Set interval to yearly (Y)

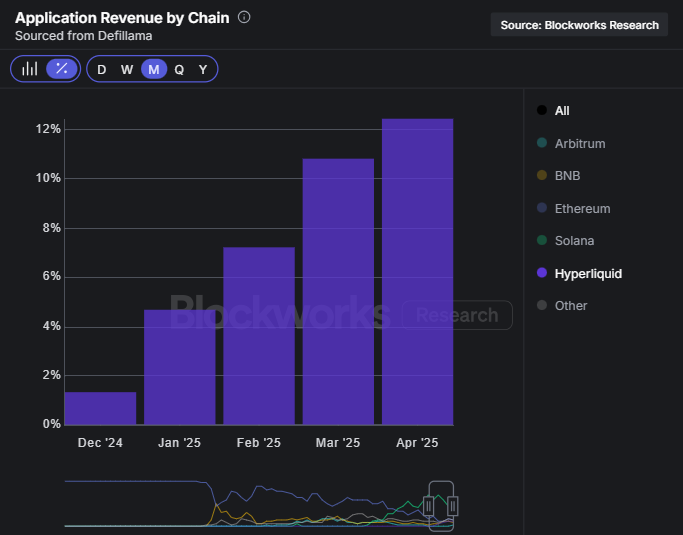pyautogui.click(x=203, y=69)
